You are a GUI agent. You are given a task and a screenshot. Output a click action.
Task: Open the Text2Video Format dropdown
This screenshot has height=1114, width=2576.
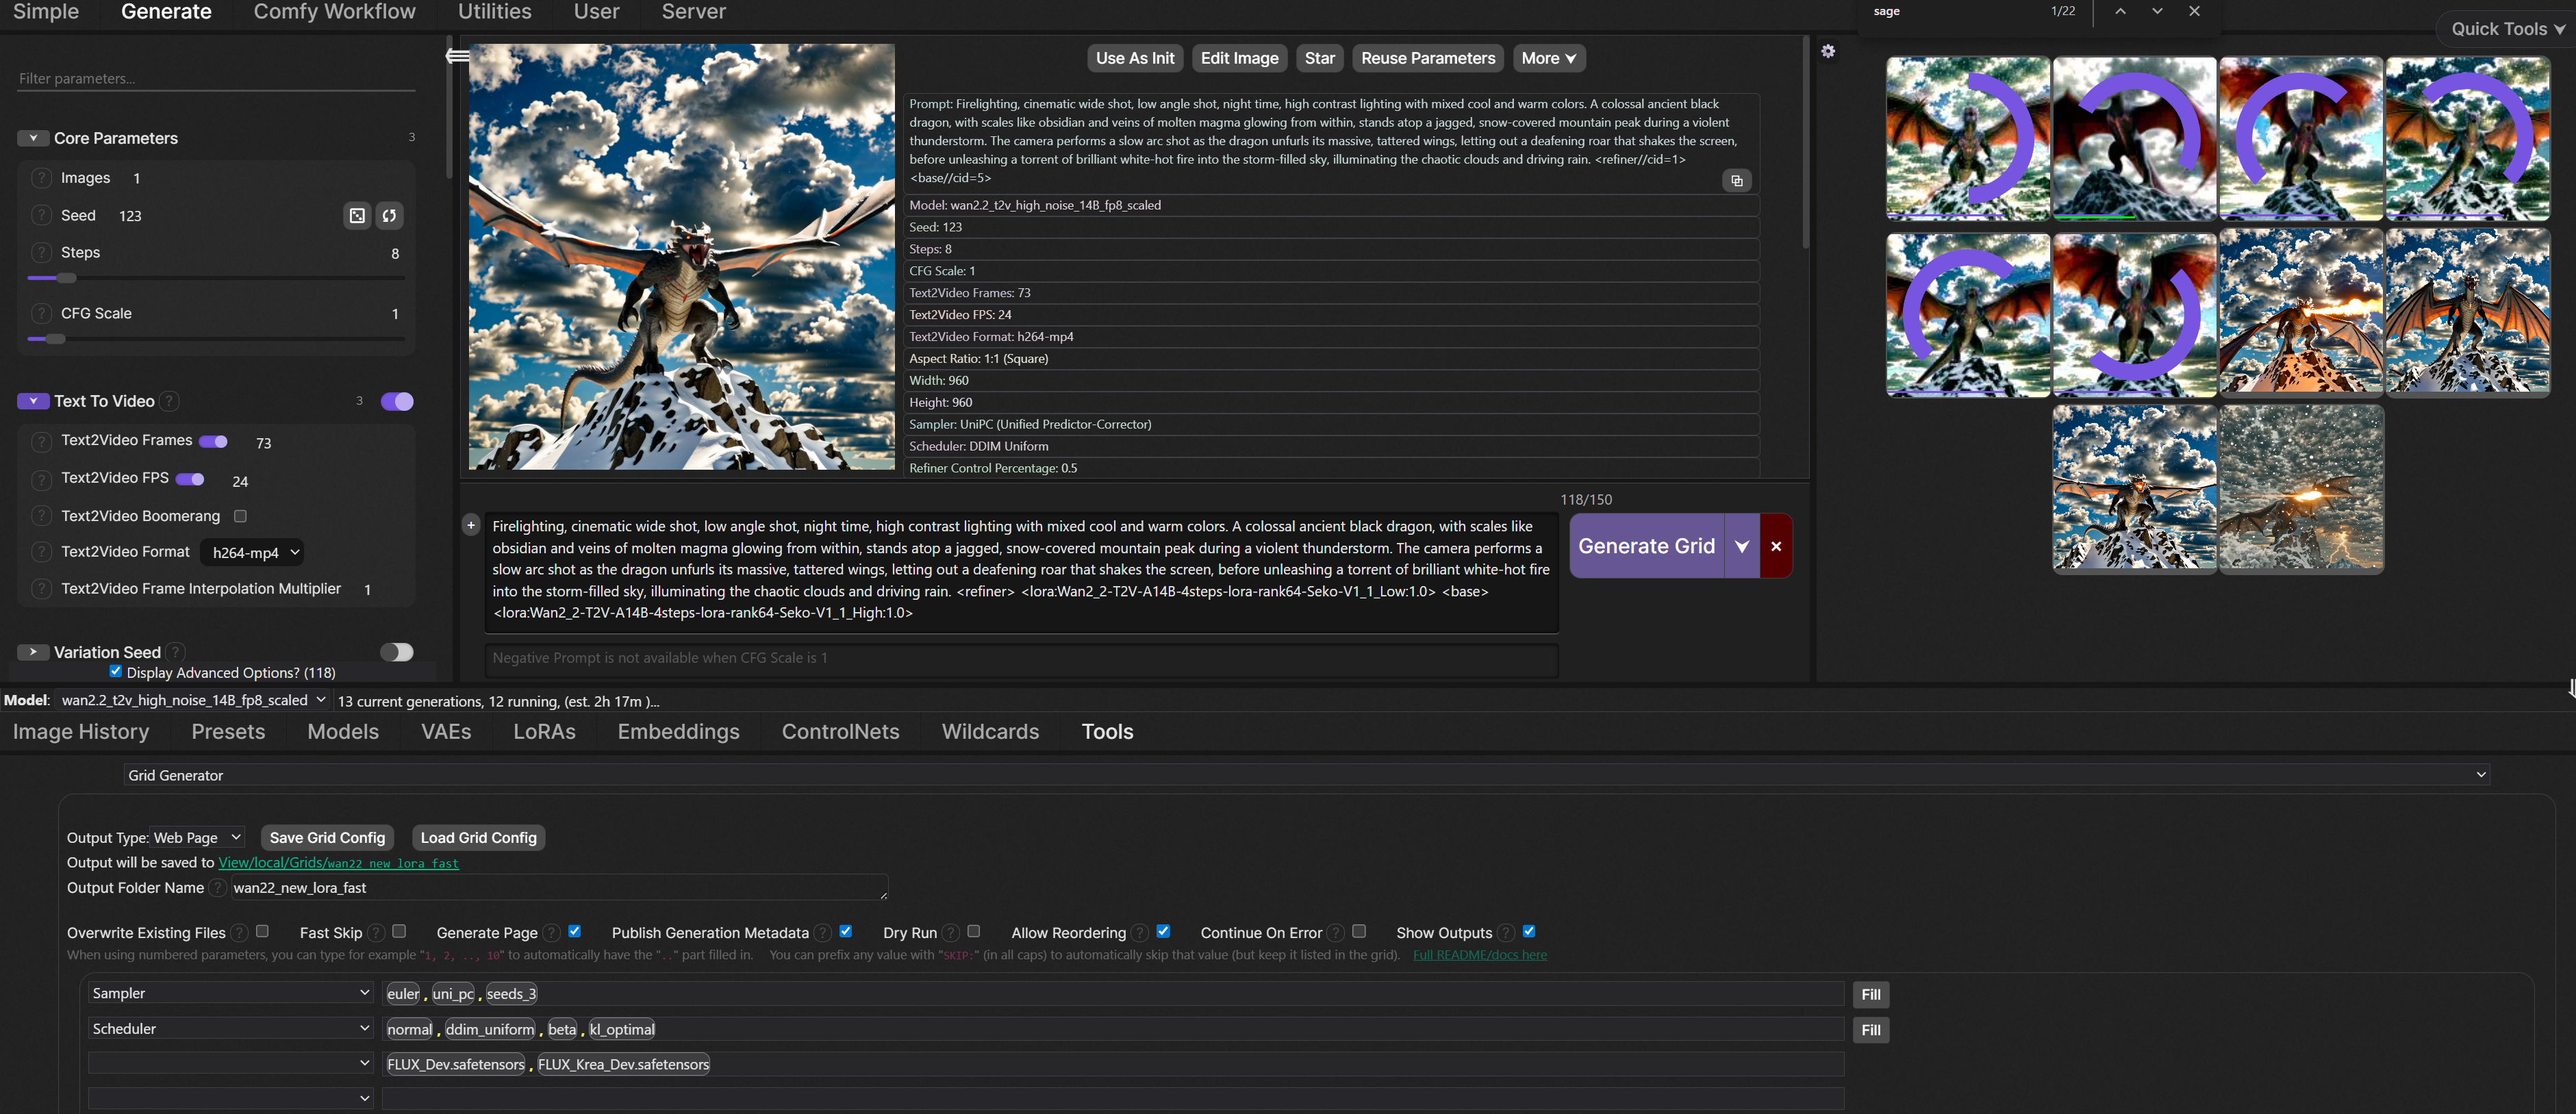tap(252, 552)
